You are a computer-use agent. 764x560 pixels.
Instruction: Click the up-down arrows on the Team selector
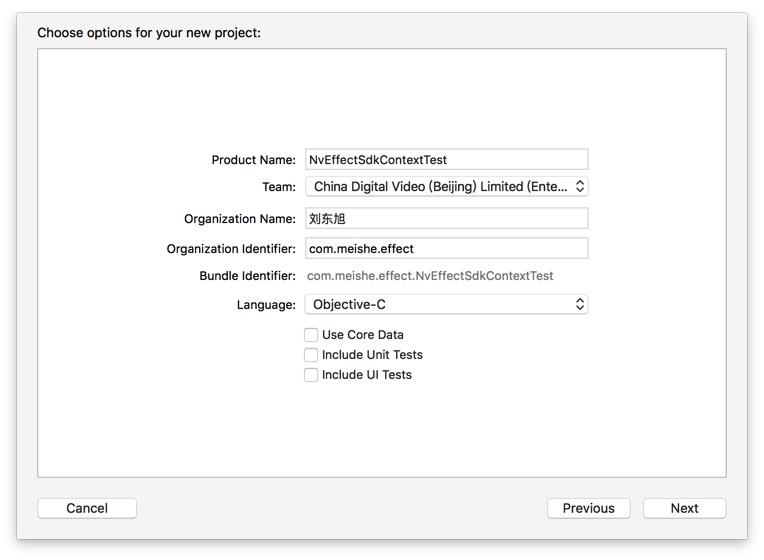pos(579,186)
